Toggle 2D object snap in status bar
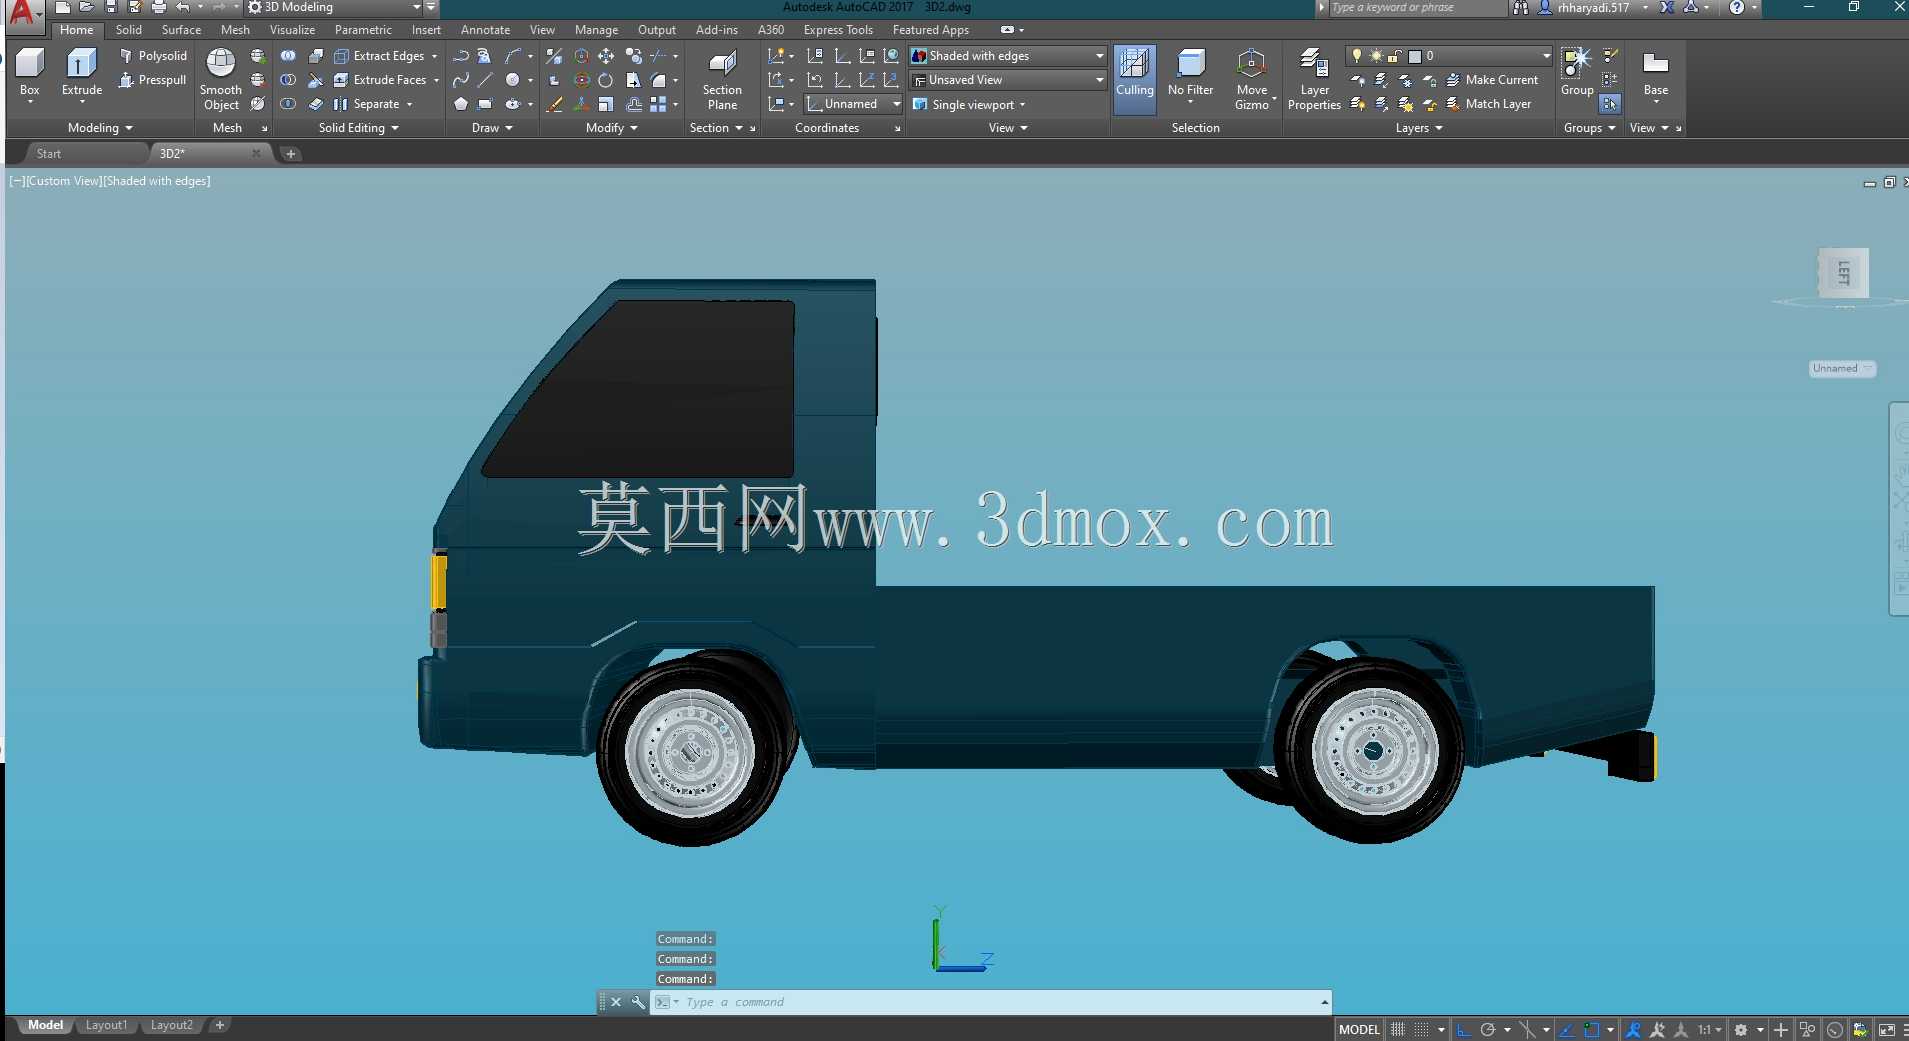The image size is (1909, 1041). (x=1592, y=1029)
